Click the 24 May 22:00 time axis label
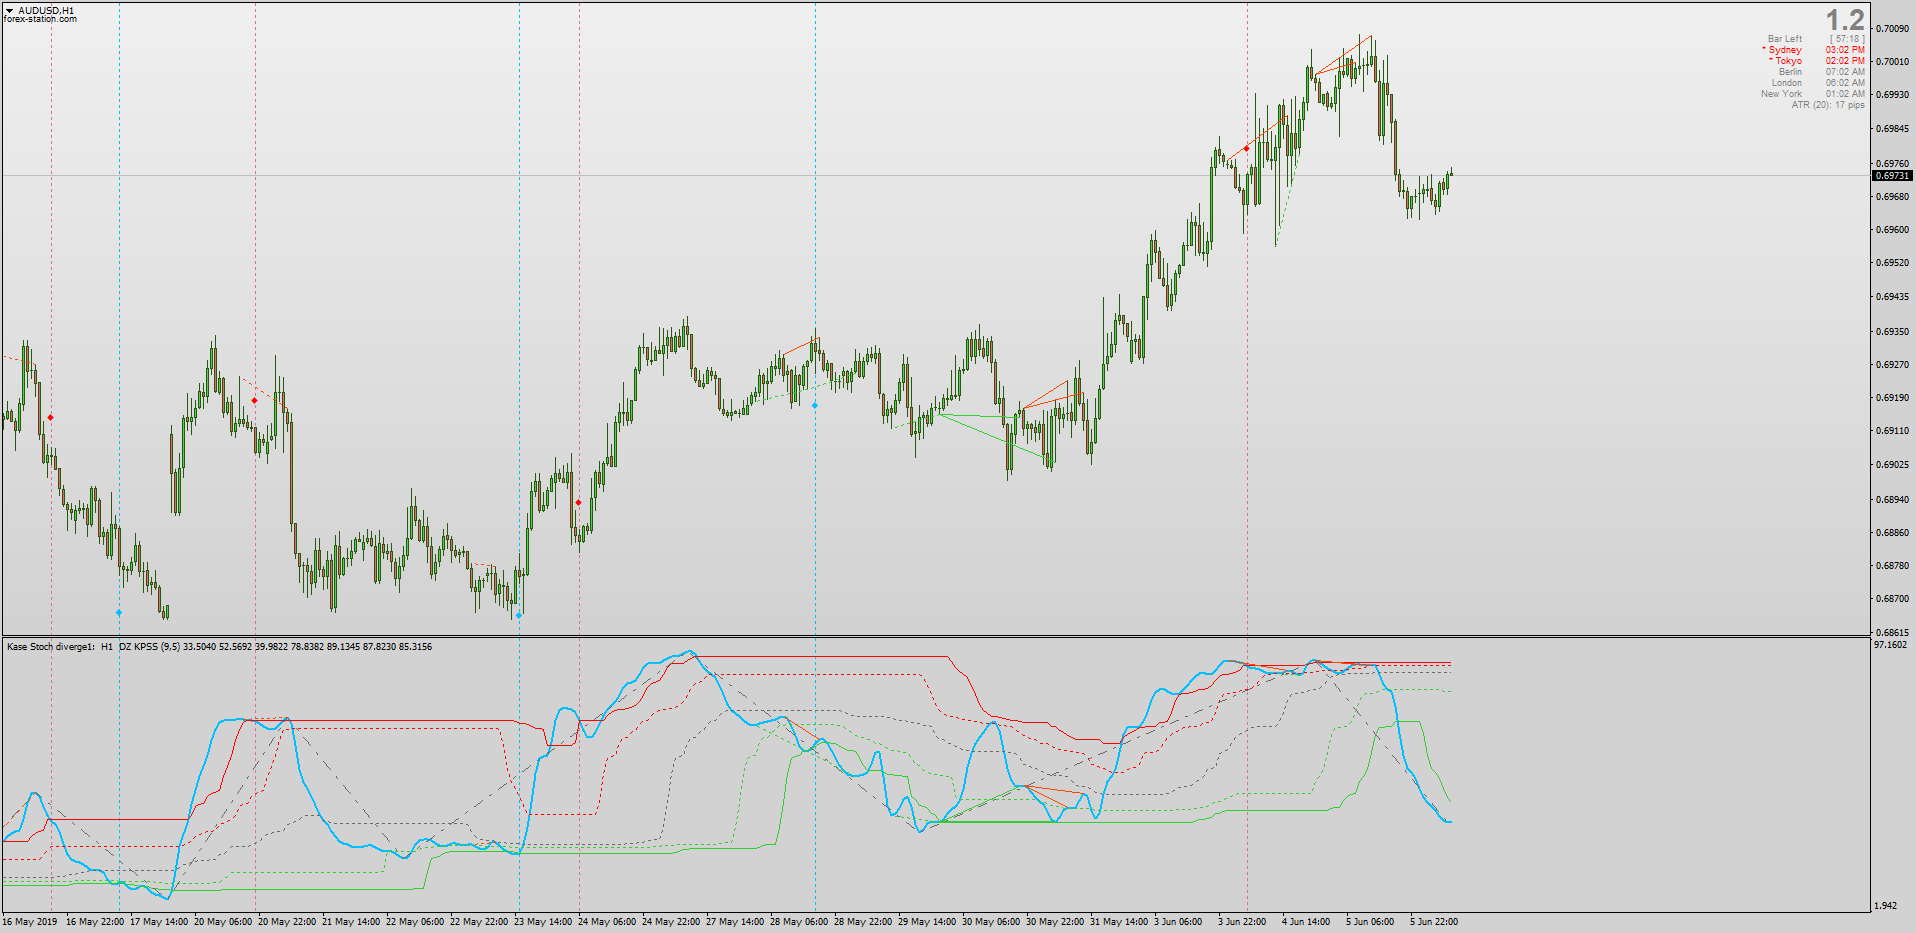This screenshot has width=1916, height=933. click(671, 922)
